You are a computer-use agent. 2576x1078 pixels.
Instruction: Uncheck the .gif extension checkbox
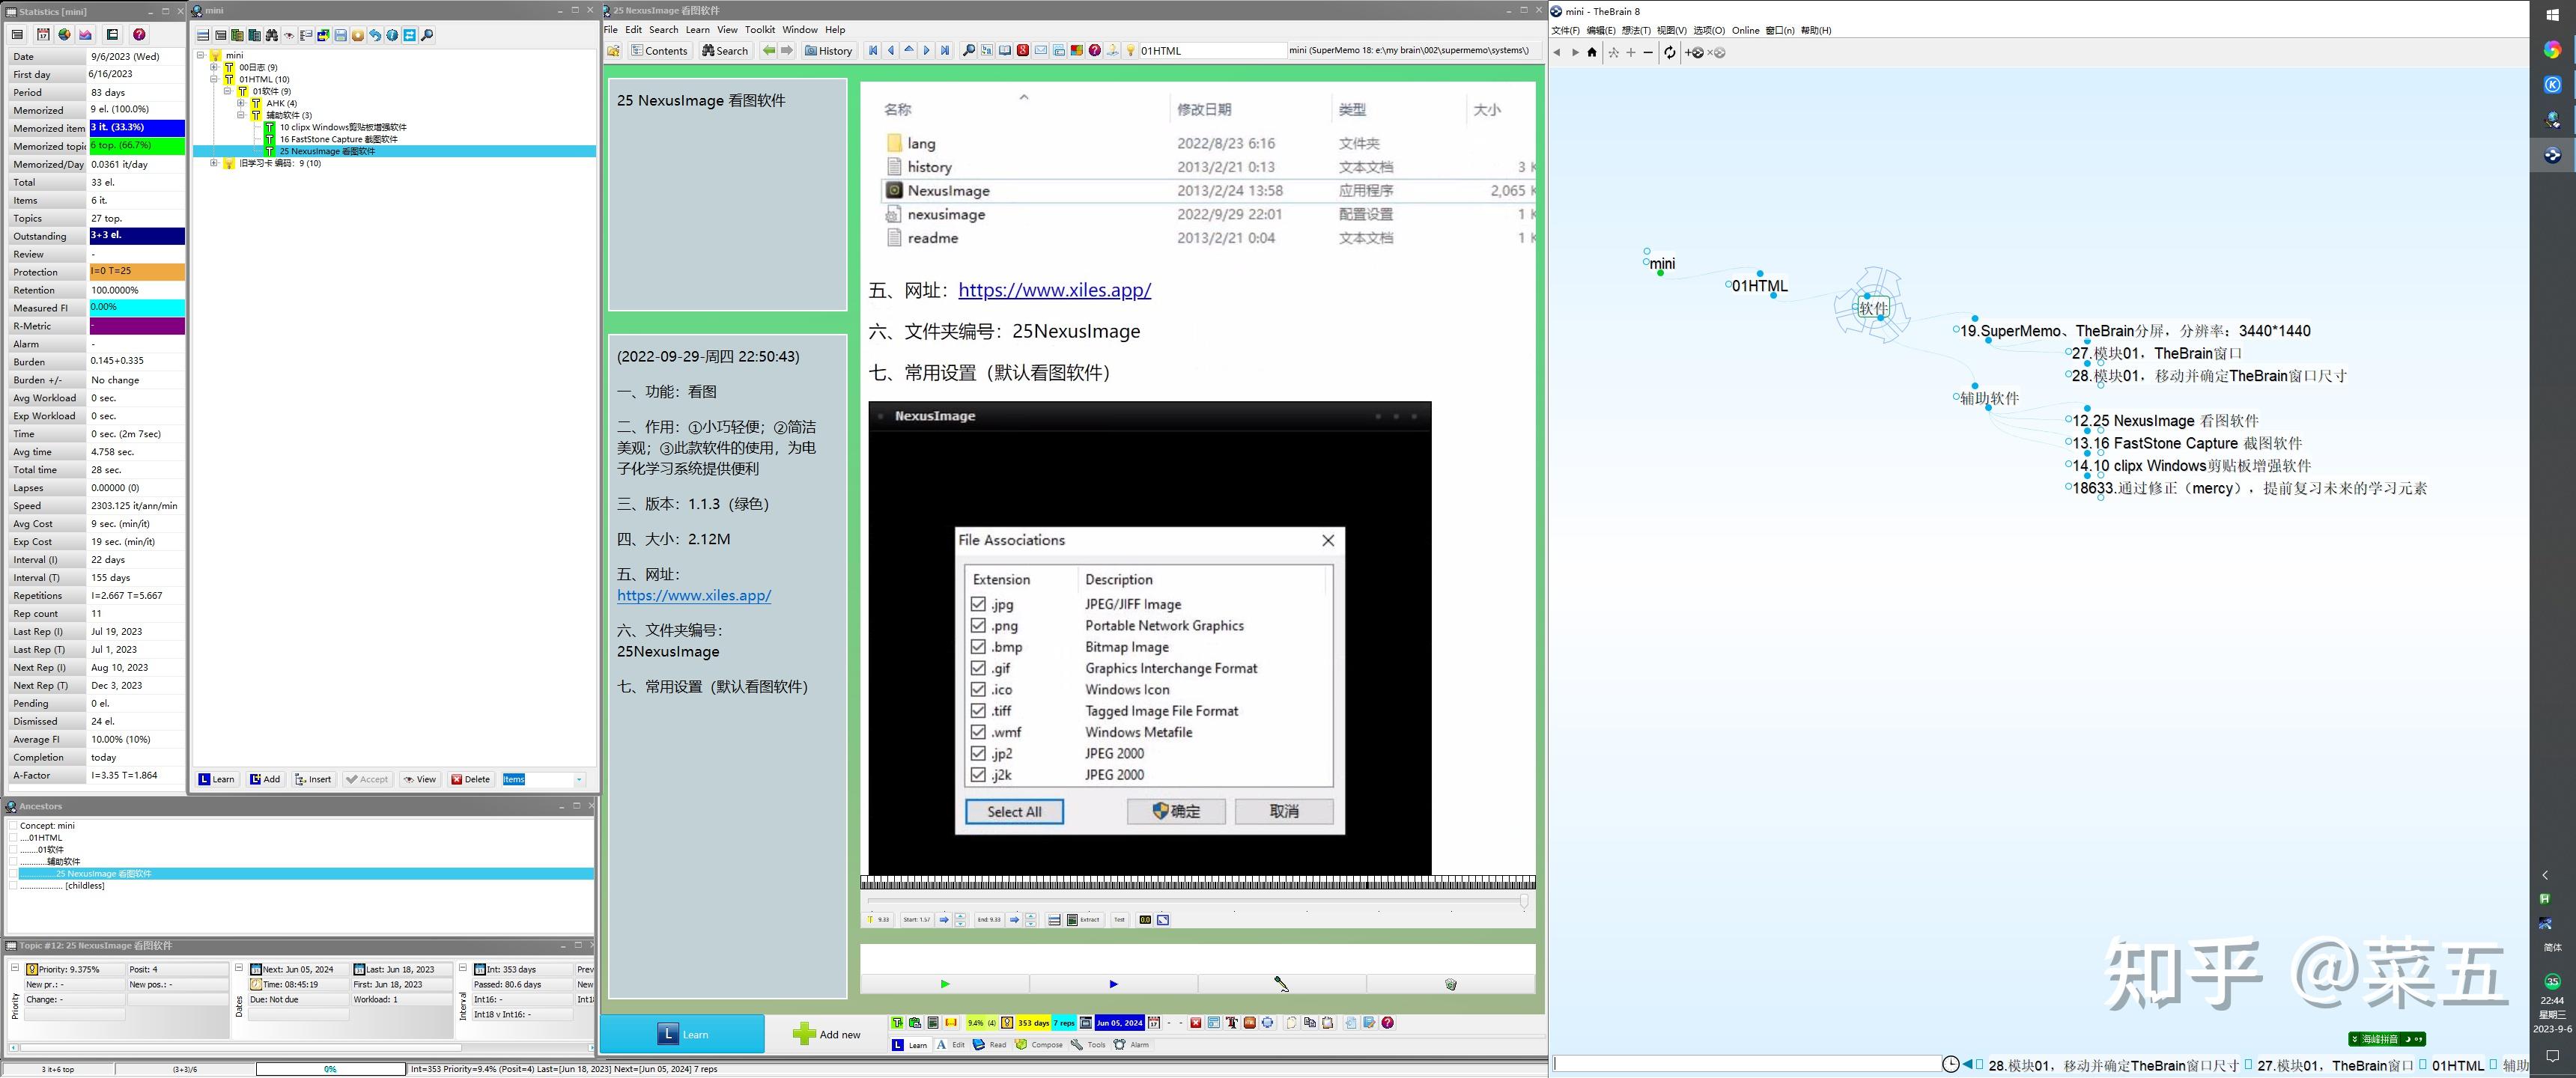tap(978, 668)
